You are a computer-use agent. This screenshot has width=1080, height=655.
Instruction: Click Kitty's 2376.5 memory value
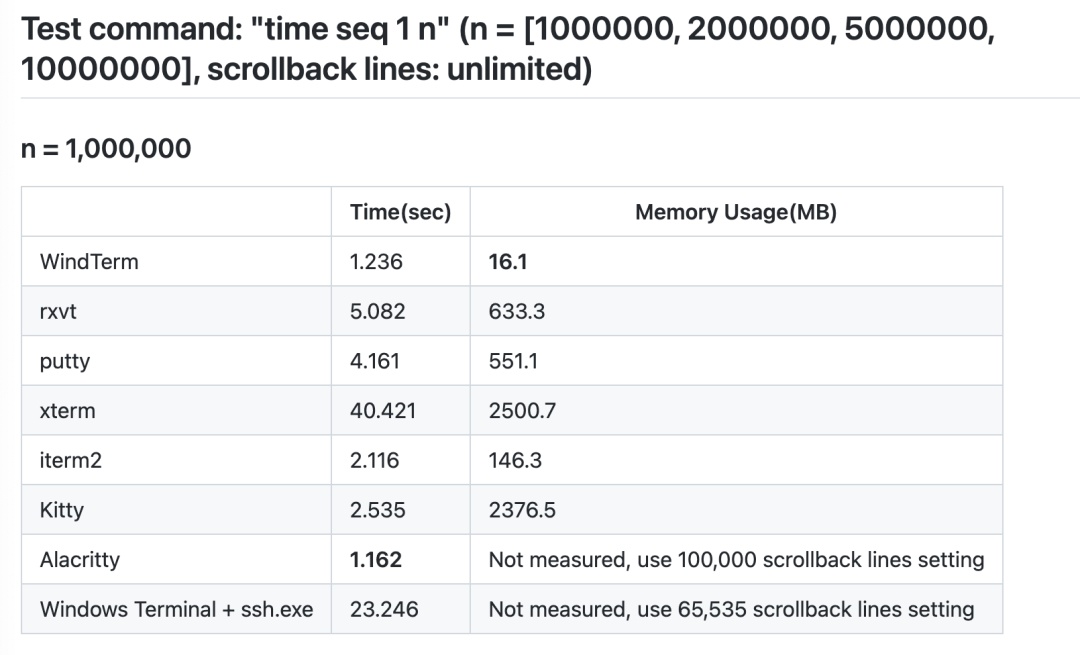click(522, 510)
